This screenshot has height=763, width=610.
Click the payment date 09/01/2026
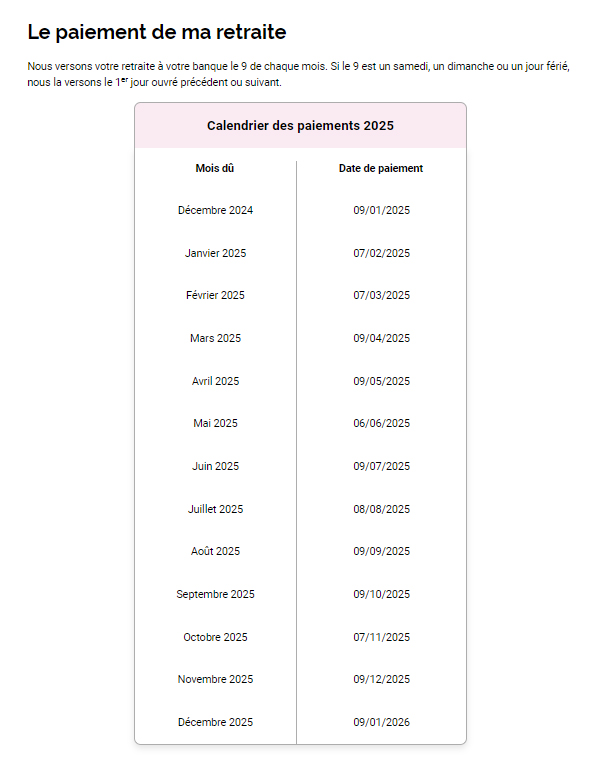click(x=381, y=722)
